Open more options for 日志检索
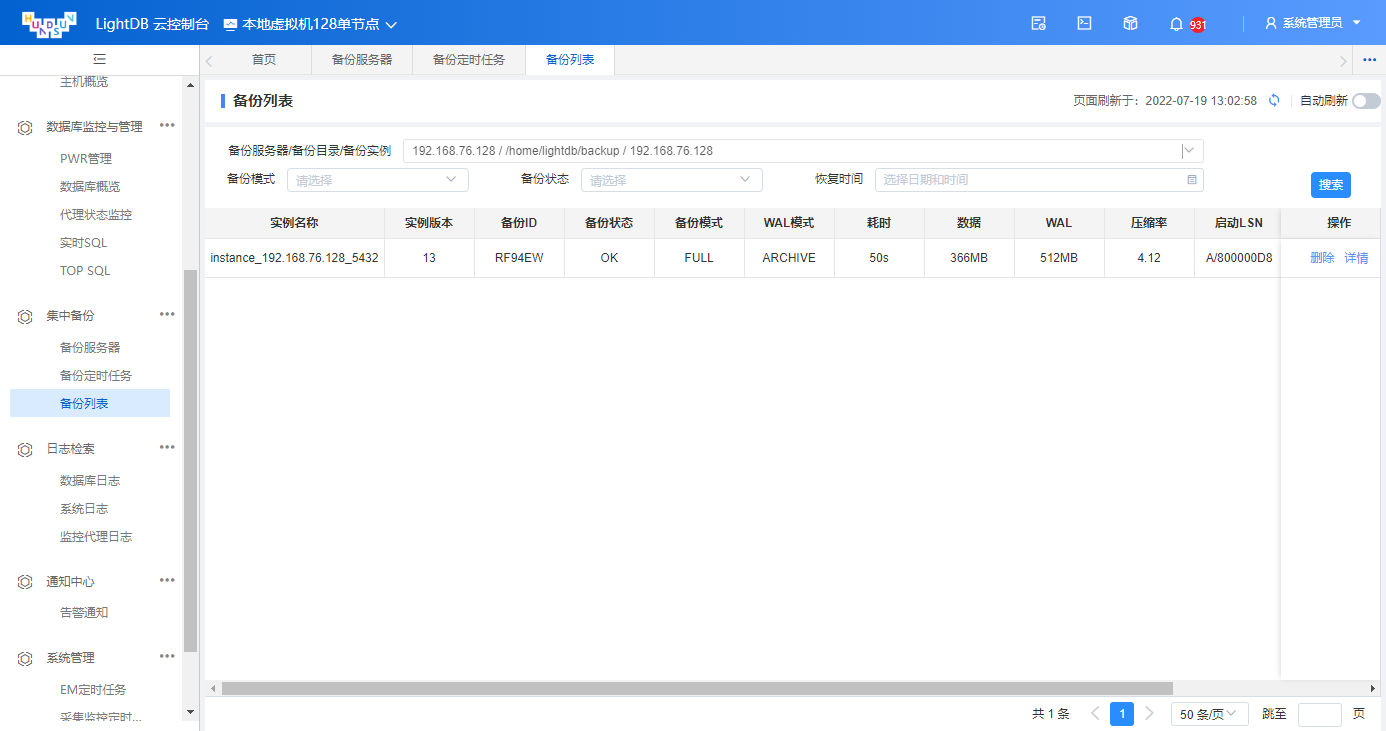This screenshot has height=731, width=1386. point(167,447)
